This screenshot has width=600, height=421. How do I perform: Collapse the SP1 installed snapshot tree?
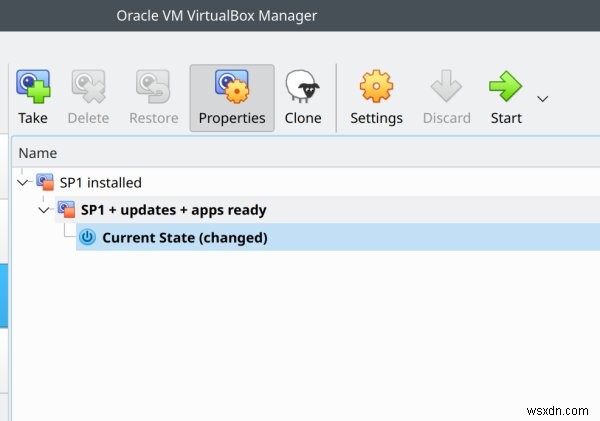[23, 183]
